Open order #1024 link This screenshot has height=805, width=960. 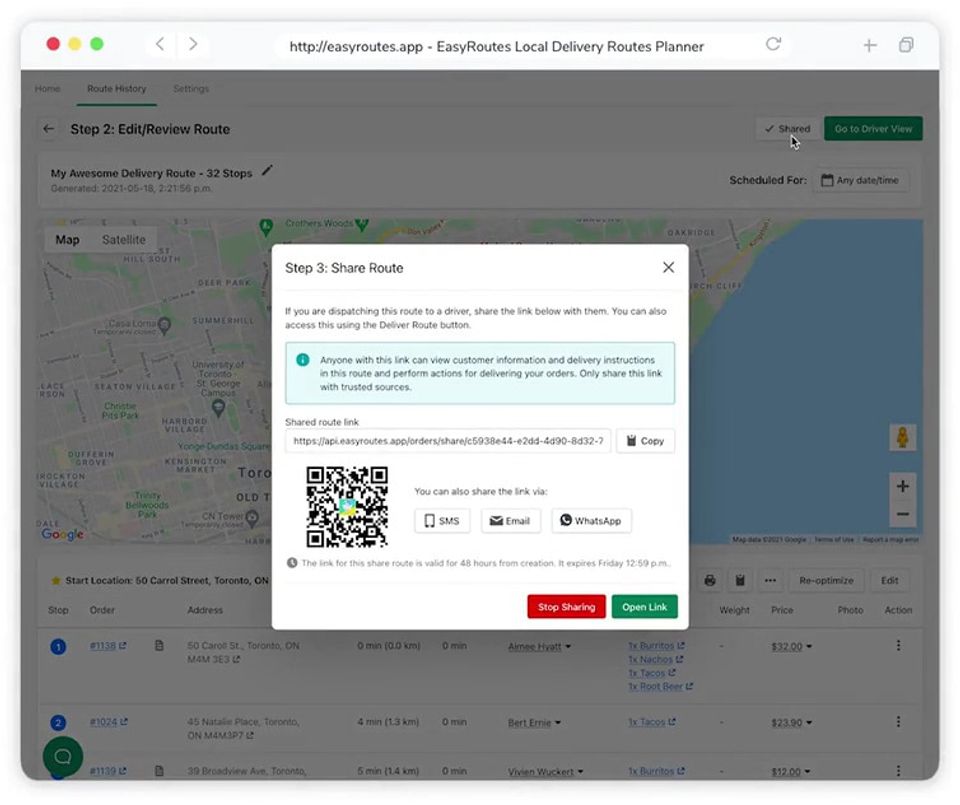(108, 722)
